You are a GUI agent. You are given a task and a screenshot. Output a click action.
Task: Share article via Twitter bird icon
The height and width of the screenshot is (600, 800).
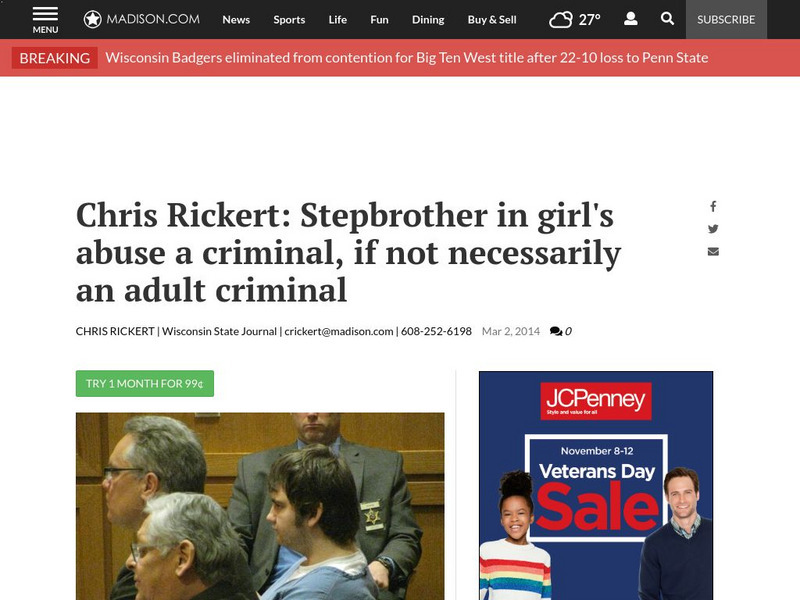(x=713, y=229)
